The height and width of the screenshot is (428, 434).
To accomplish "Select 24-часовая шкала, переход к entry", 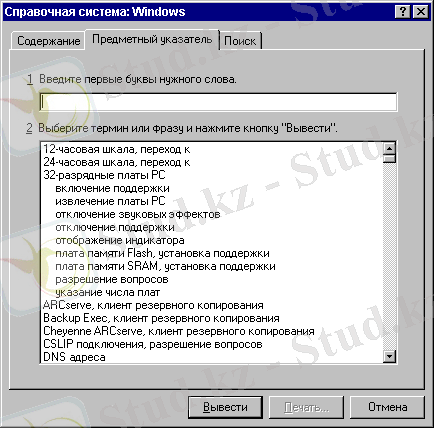I will 117,162.
